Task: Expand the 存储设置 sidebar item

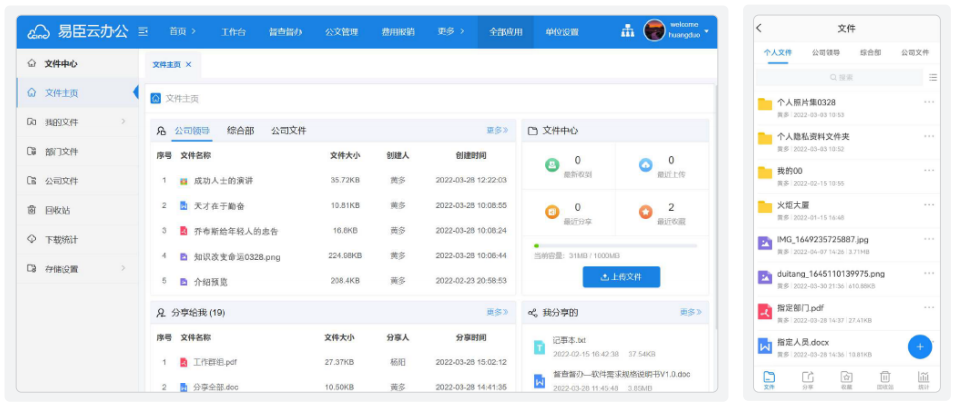Action: [x=123, y=269]
